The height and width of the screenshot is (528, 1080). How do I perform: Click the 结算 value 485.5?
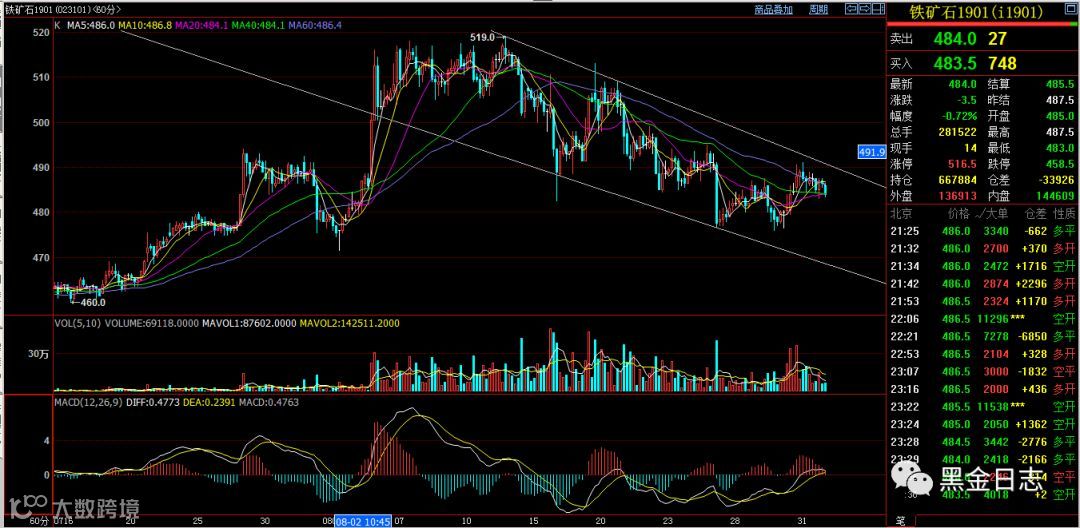point(1061,84)
